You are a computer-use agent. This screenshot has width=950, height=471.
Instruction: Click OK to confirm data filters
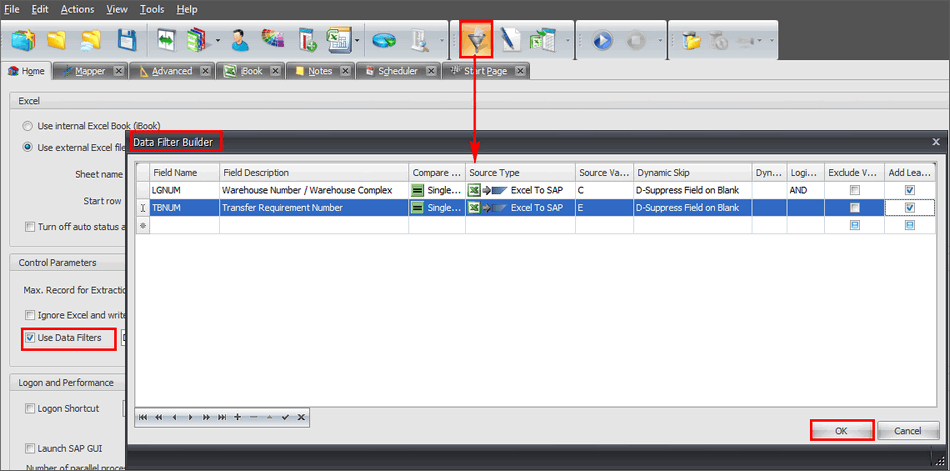(841, 430)
